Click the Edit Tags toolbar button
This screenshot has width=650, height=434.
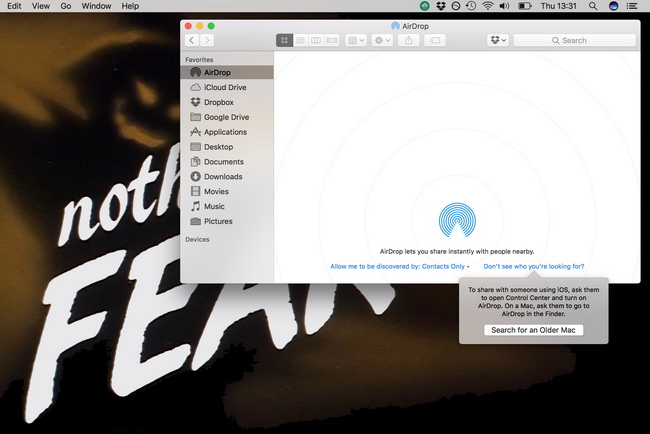435,40
